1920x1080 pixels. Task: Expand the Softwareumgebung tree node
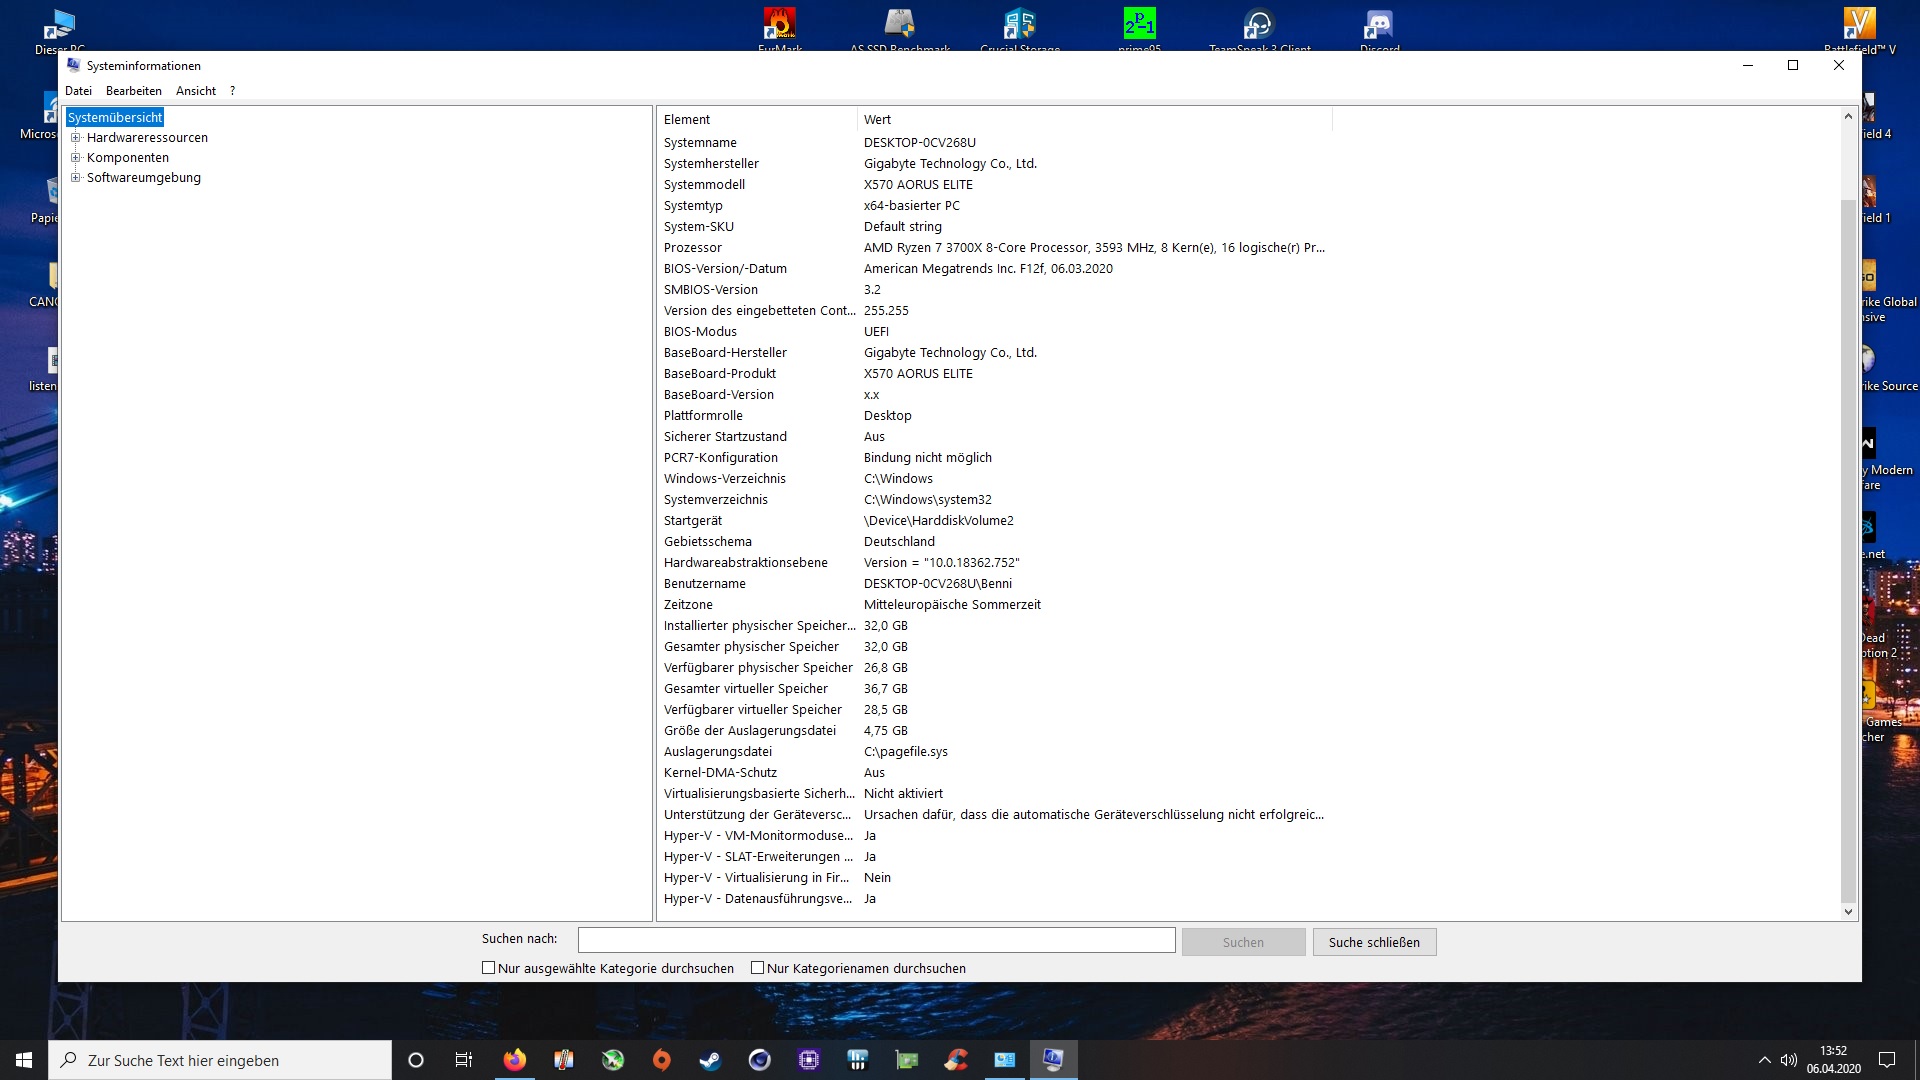click(75, 178)
